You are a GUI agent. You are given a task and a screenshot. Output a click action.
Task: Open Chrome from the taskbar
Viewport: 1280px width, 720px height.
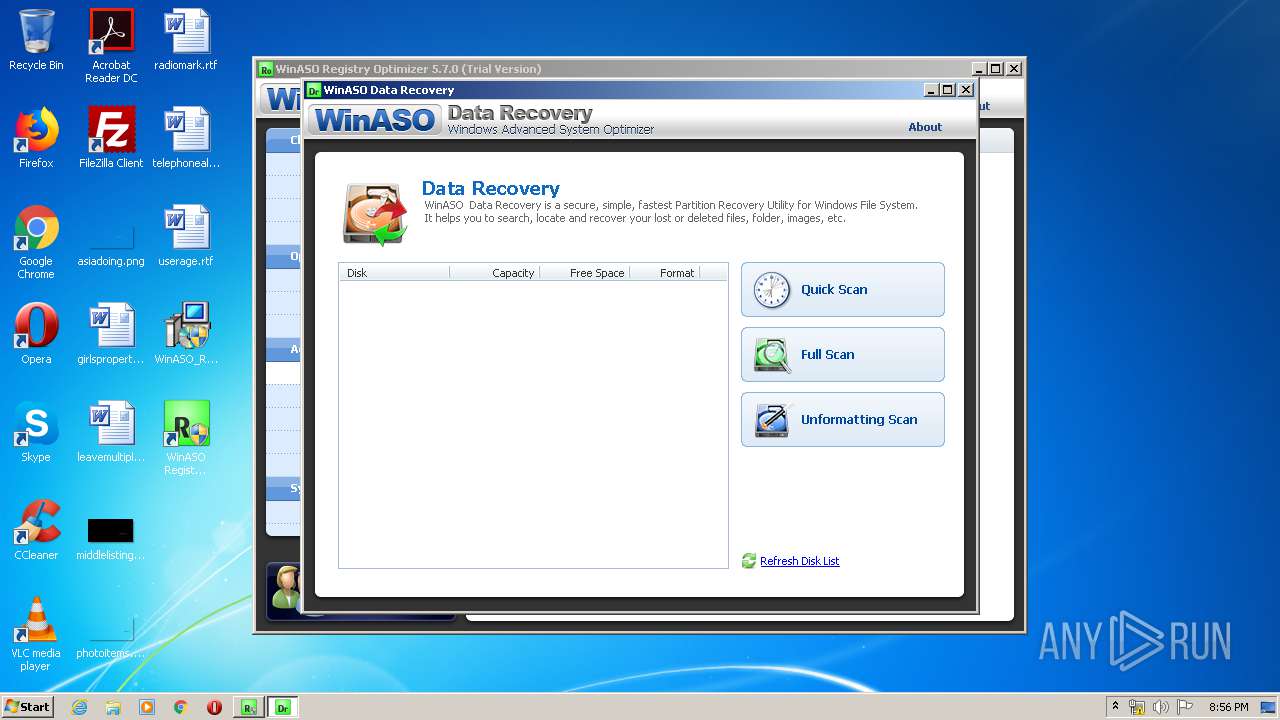point(181,707)
